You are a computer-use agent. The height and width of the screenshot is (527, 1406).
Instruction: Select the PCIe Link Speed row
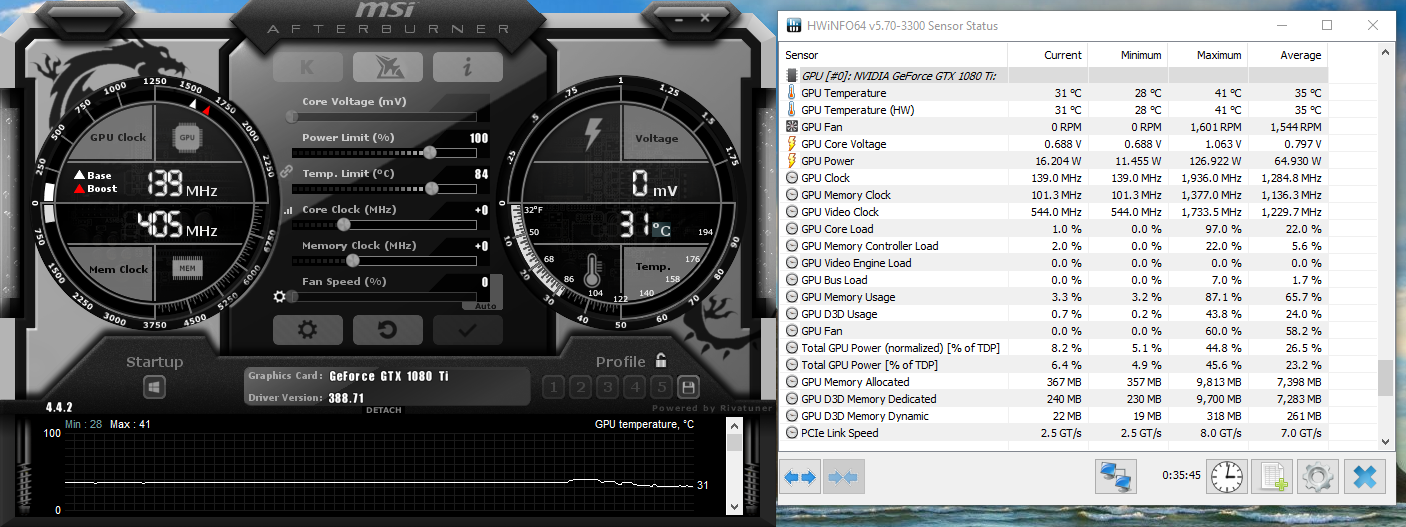pyautogui.click(x=1054, y=433)
